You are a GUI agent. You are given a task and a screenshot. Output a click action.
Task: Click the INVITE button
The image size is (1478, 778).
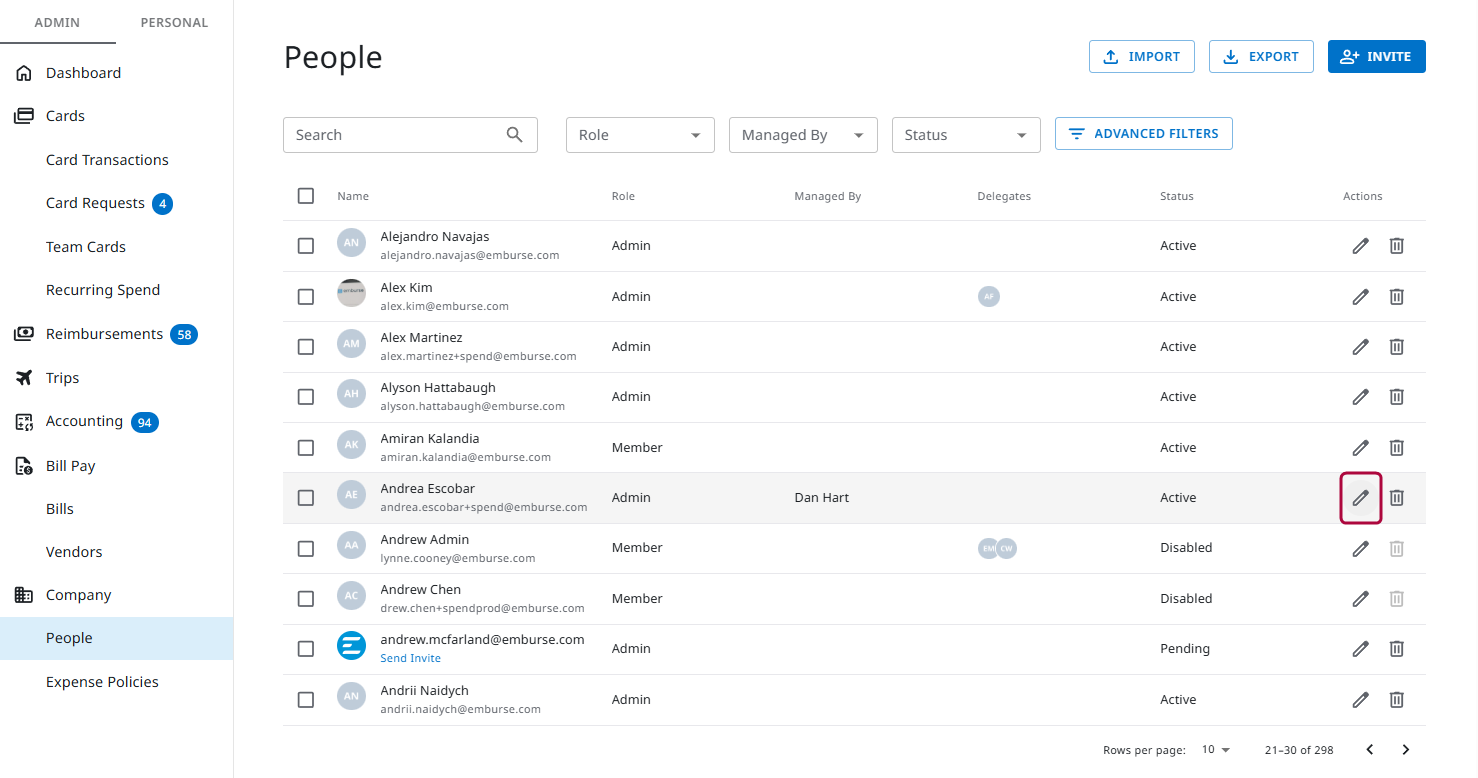pyautogui.click(x=1377, y=56)
